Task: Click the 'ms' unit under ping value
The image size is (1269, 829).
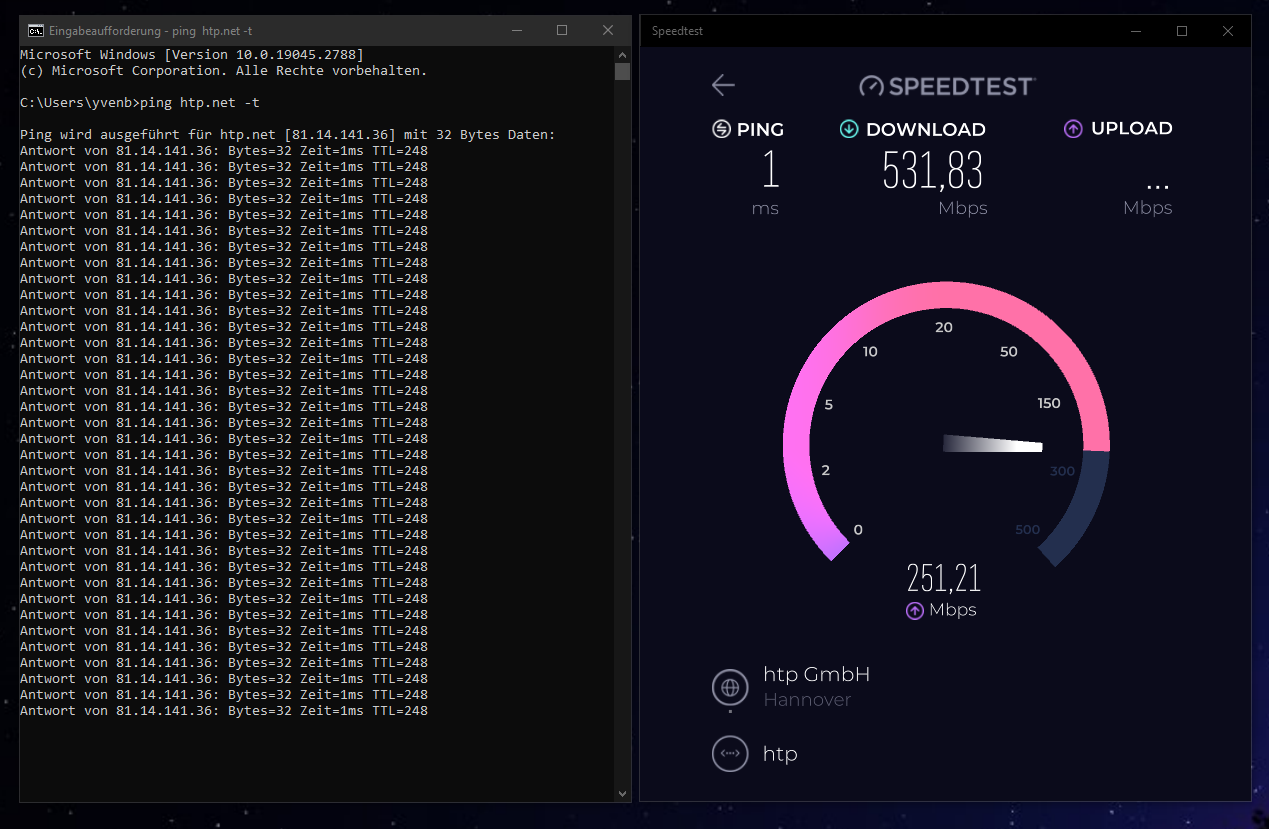Action: [765, 209]
